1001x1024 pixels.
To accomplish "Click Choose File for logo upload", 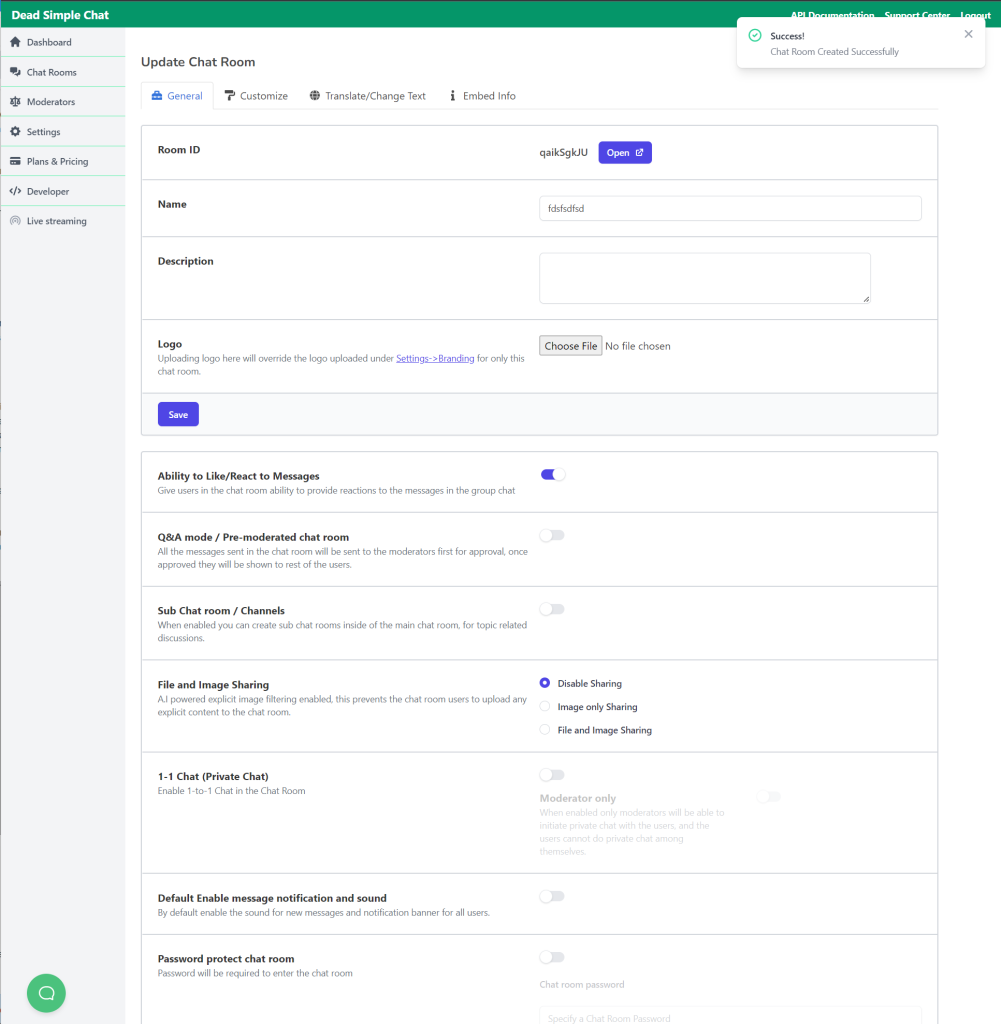I will pos(571,345).
